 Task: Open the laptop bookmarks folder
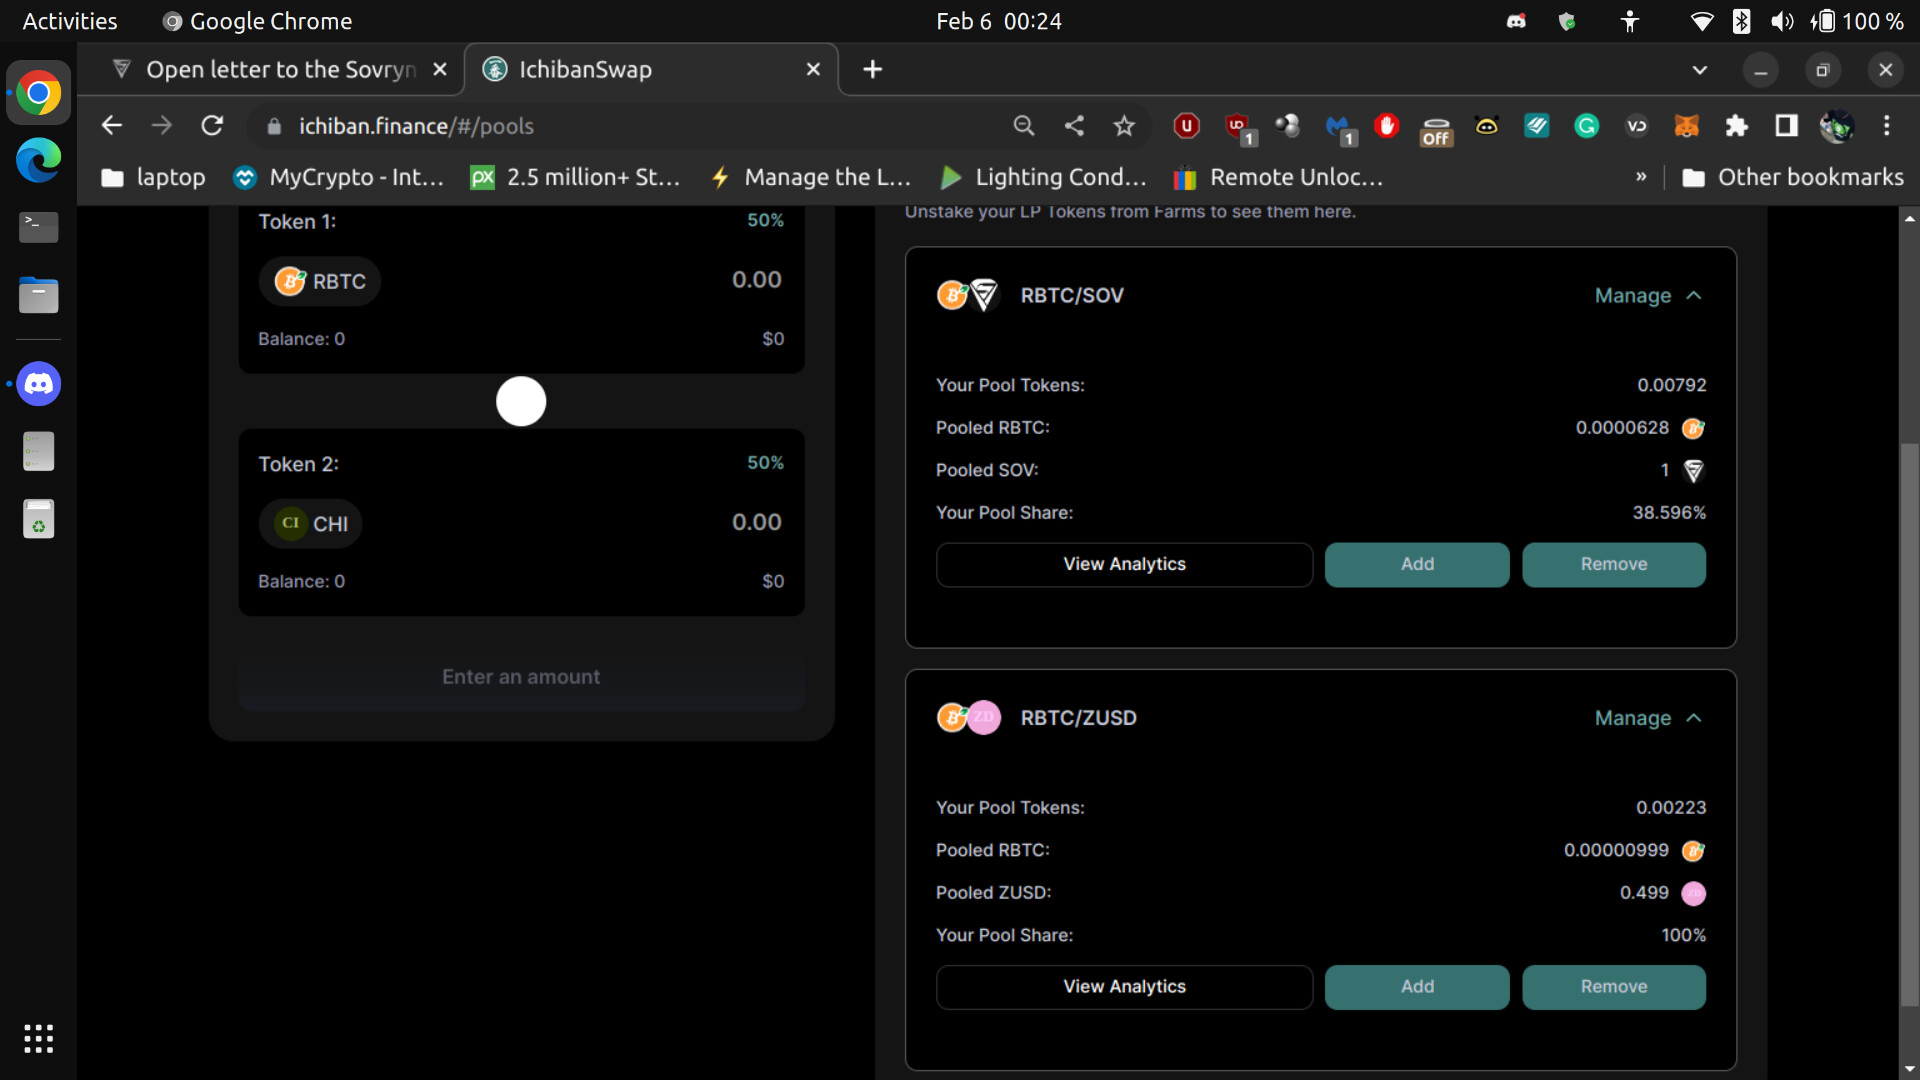pos(153,178)
